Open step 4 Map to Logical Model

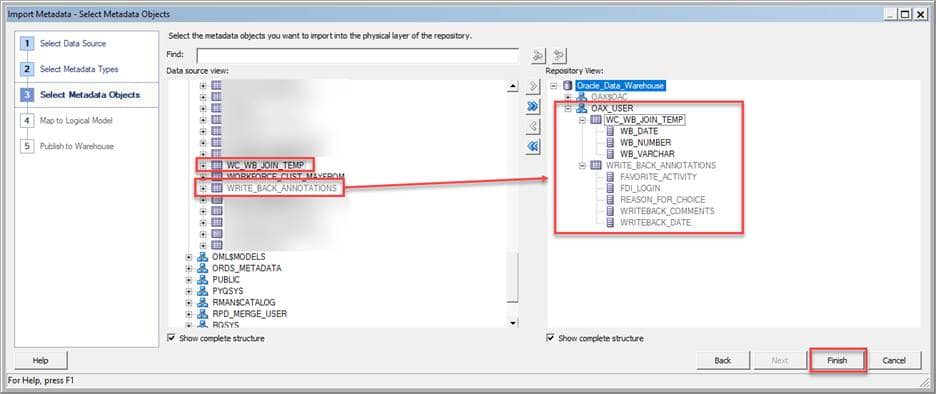coord(75,121)
